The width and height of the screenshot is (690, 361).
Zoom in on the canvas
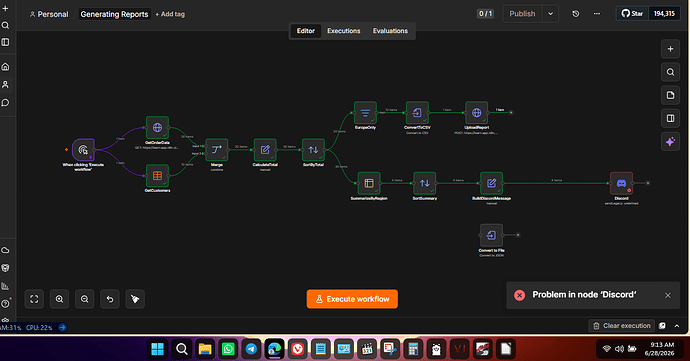(x=59, y=299)
